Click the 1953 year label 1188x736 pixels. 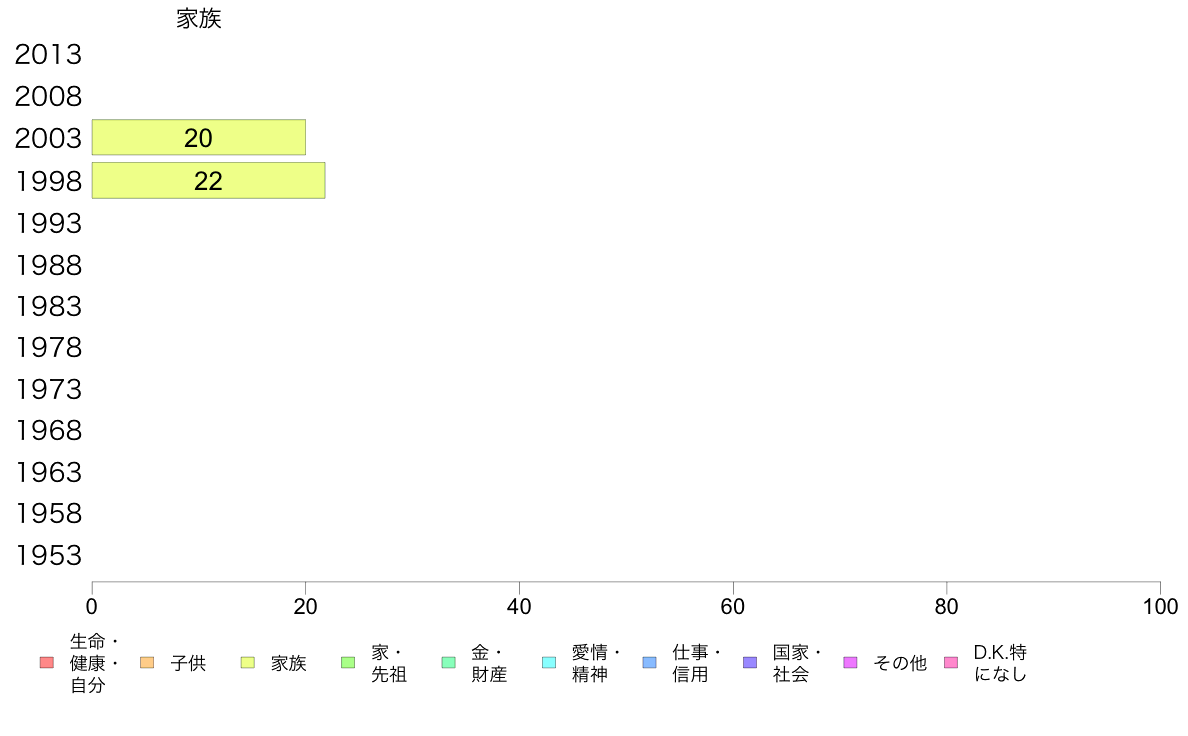pos(48,556)
